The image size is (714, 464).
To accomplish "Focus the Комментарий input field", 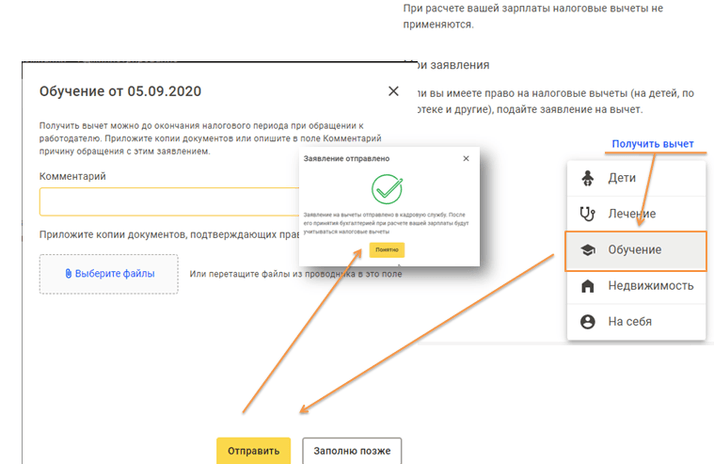I will (x=169, y=201).
